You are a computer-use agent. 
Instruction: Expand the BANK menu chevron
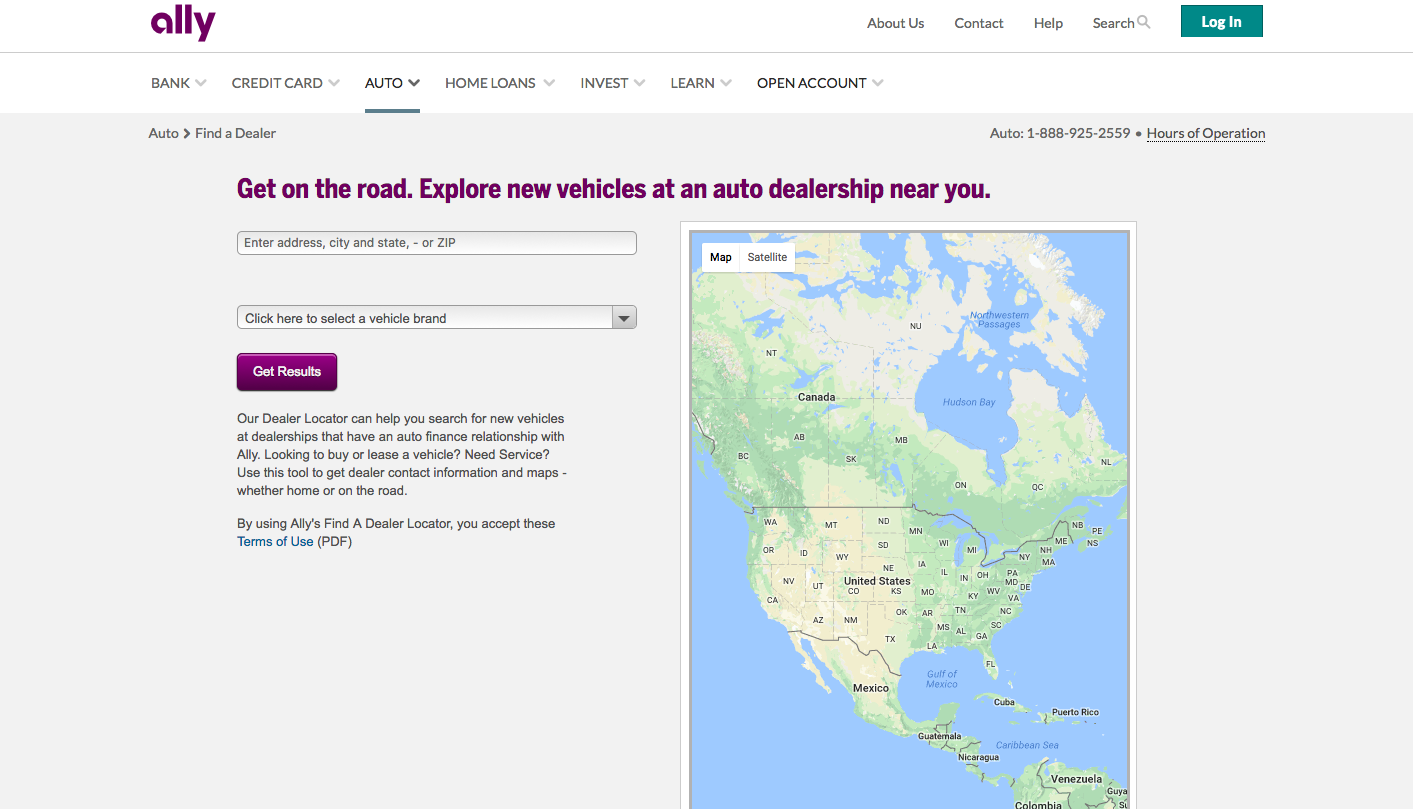point(201,83)
